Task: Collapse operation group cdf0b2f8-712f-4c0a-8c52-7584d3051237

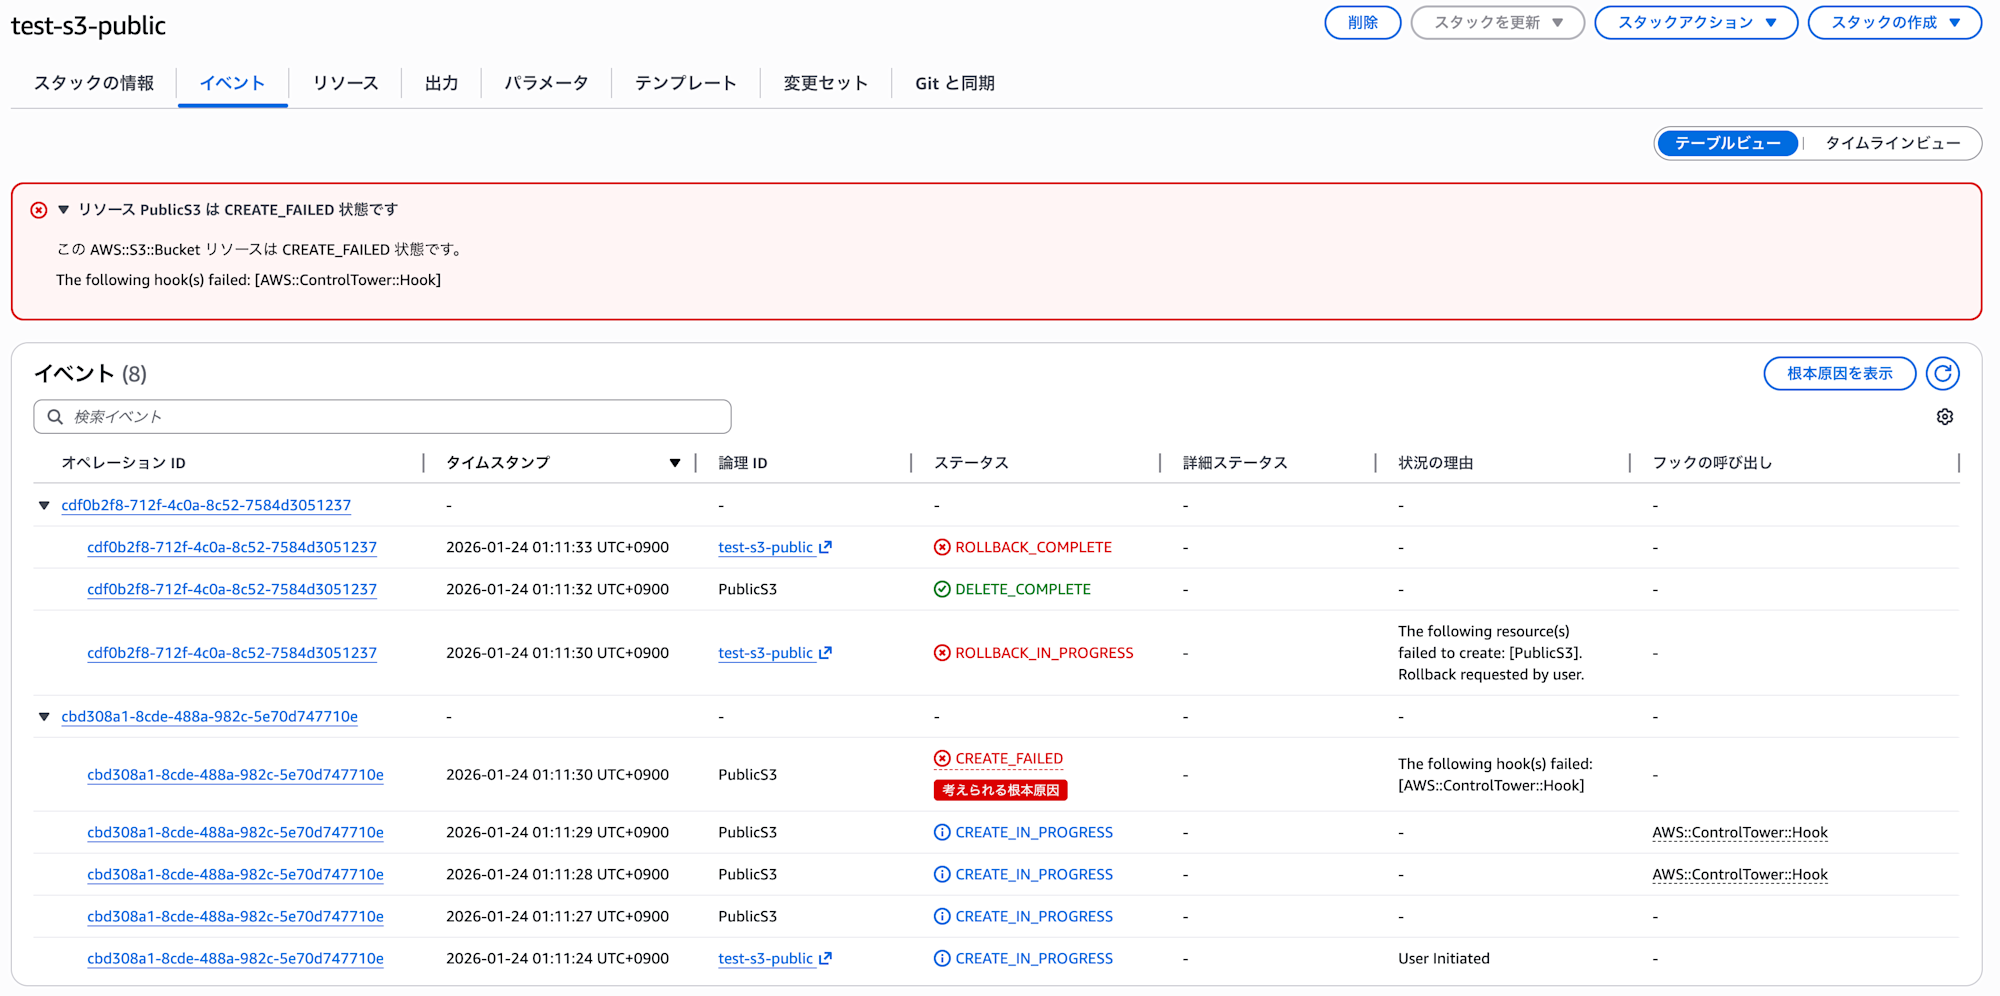Action: [44, 506]
